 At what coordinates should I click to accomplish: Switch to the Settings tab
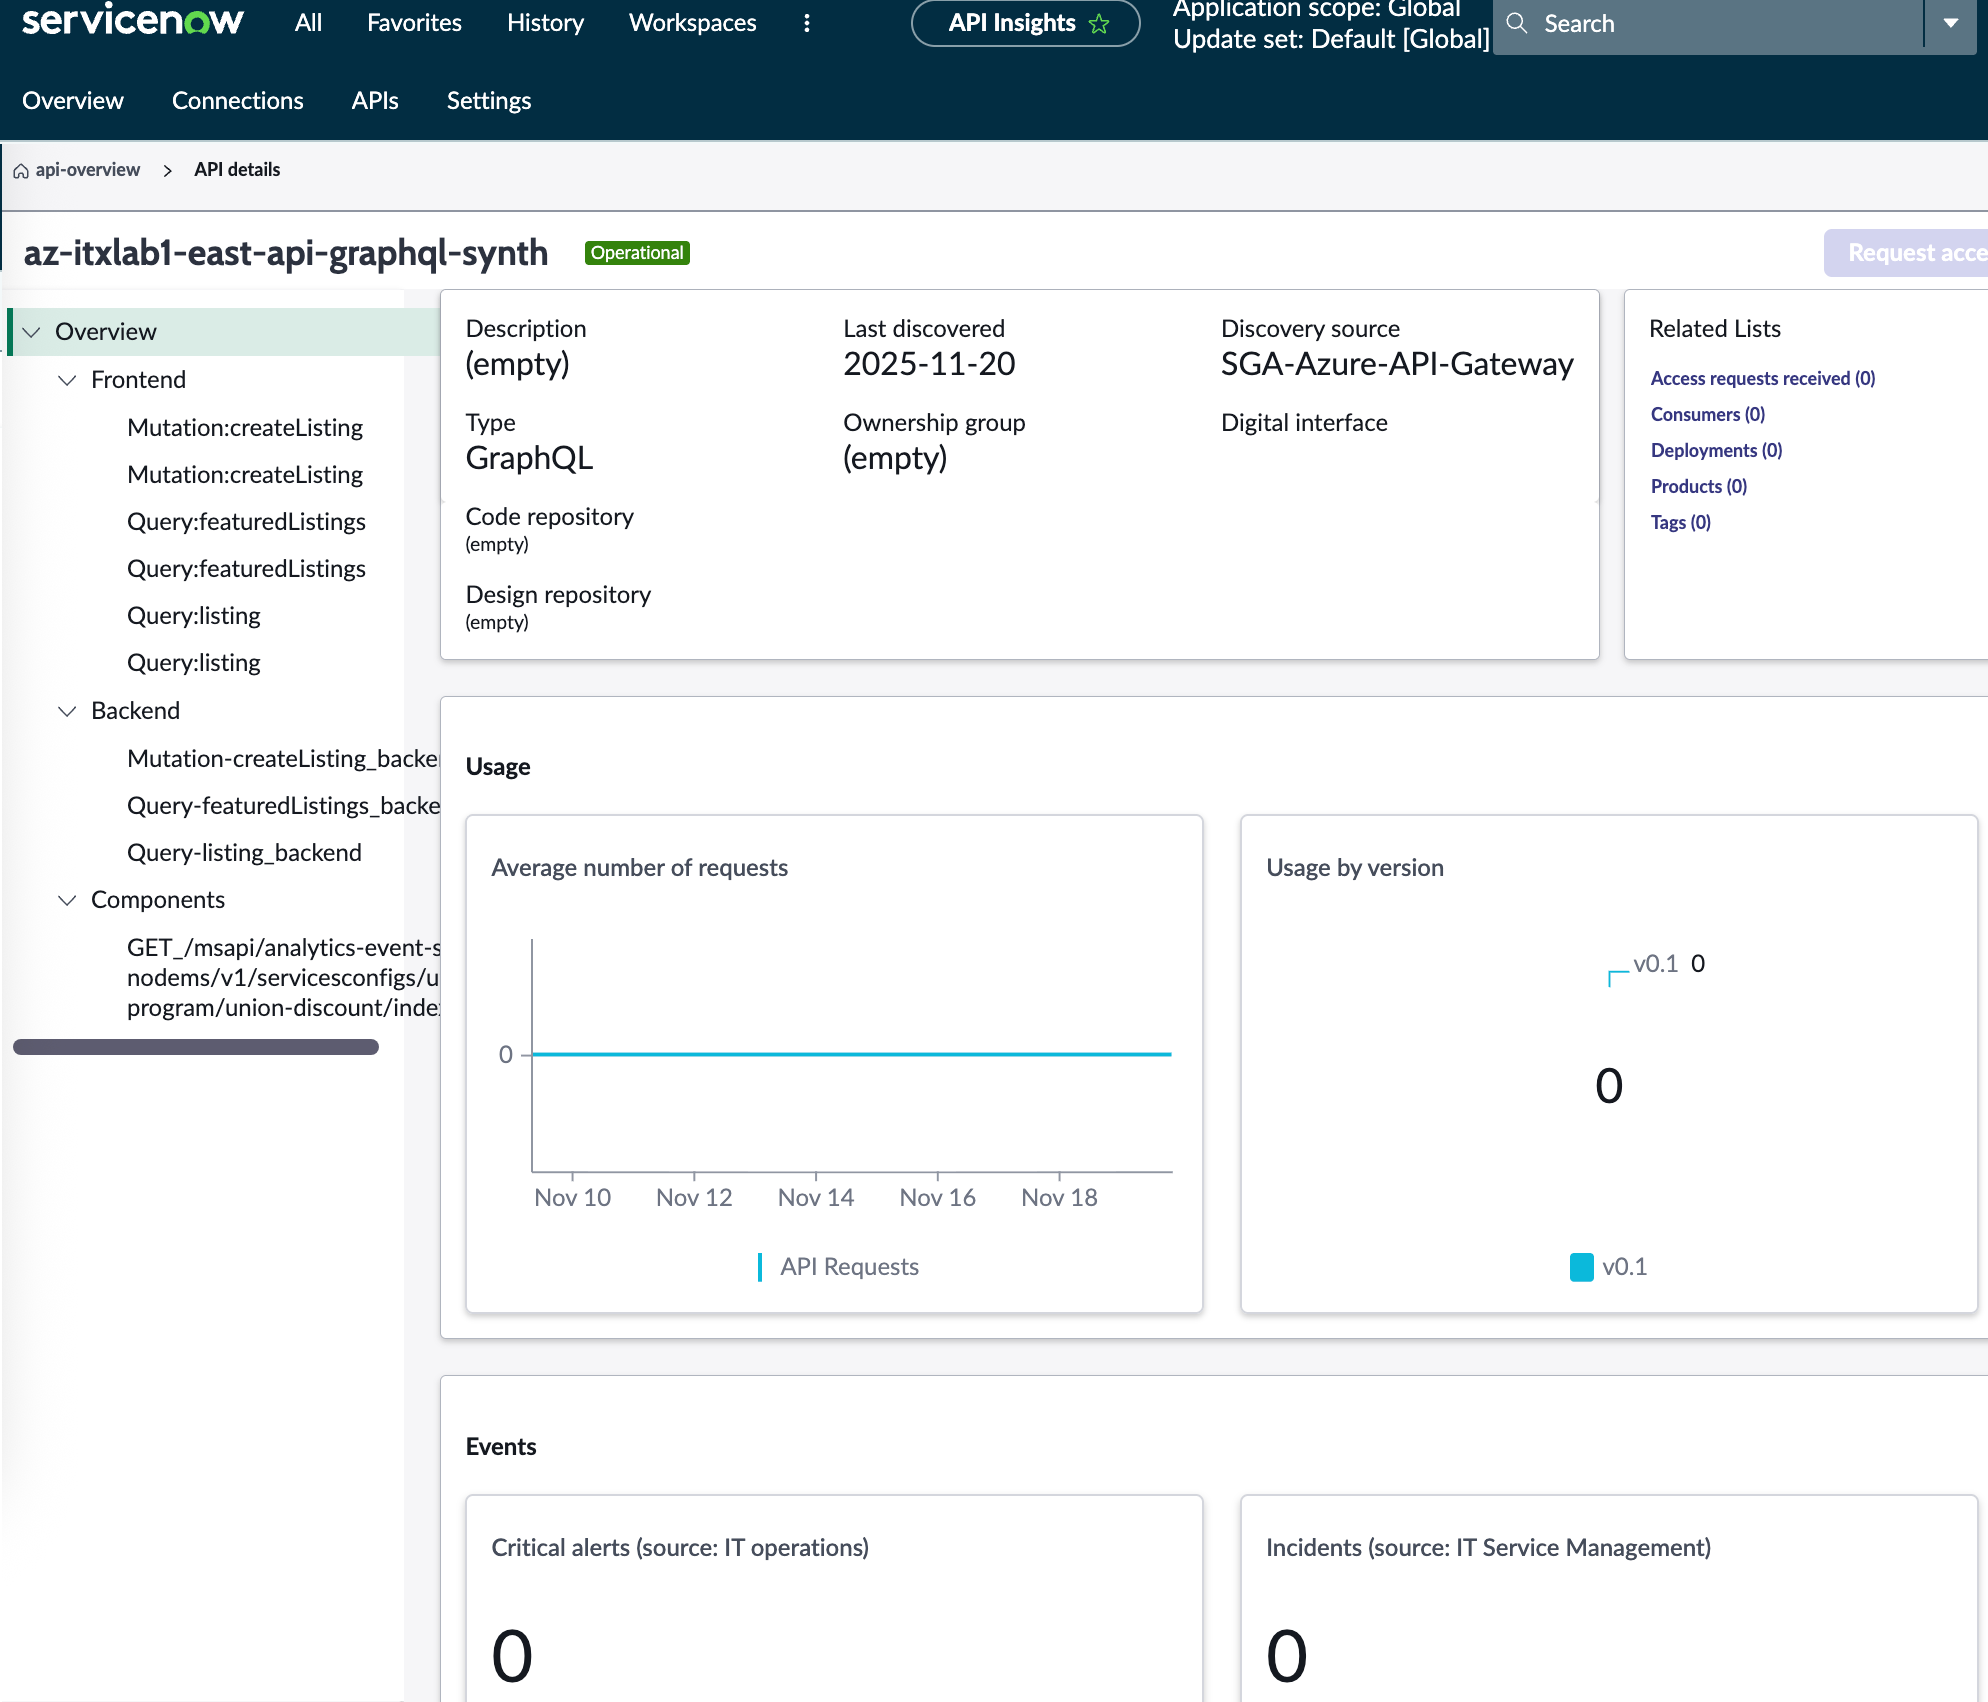[489, 101]
